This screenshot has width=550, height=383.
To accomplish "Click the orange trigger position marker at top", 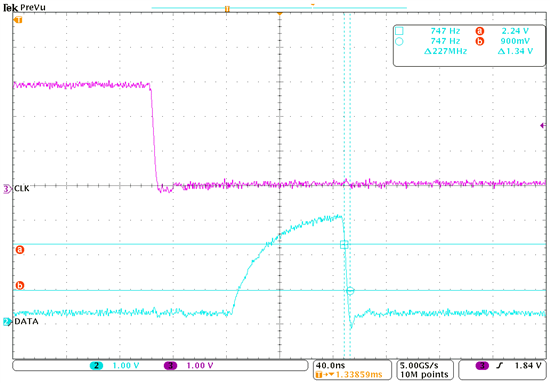I will tap(280, 13).
